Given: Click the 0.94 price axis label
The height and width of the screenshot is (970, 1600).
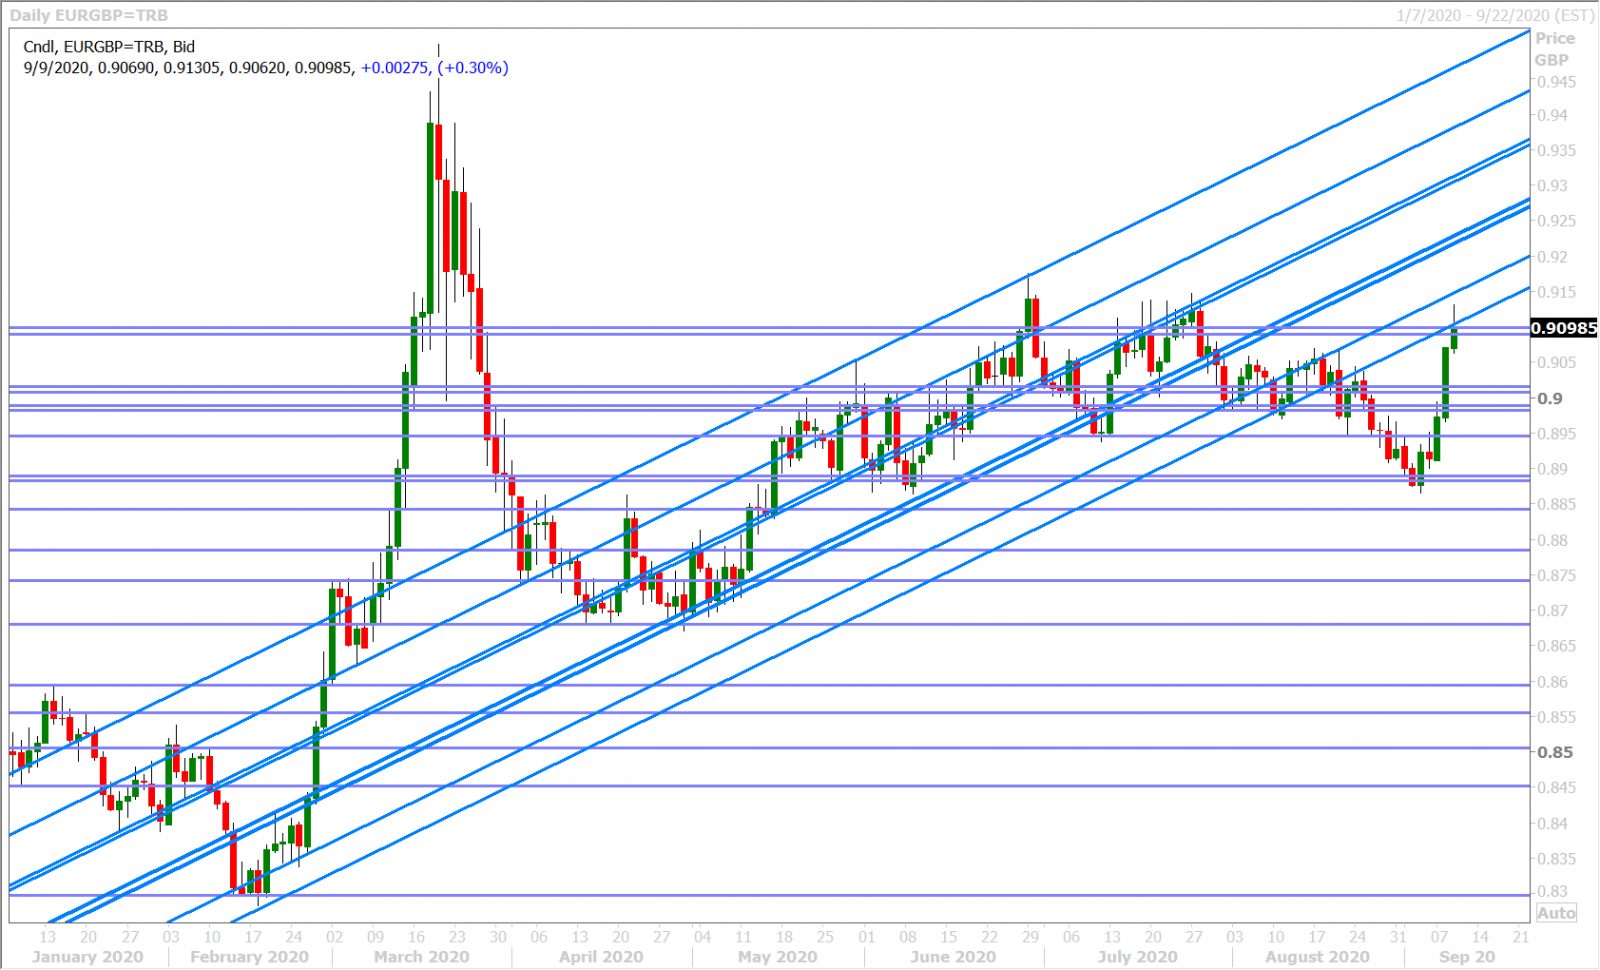Looking at the screenshot, I should click(1553, 115).
